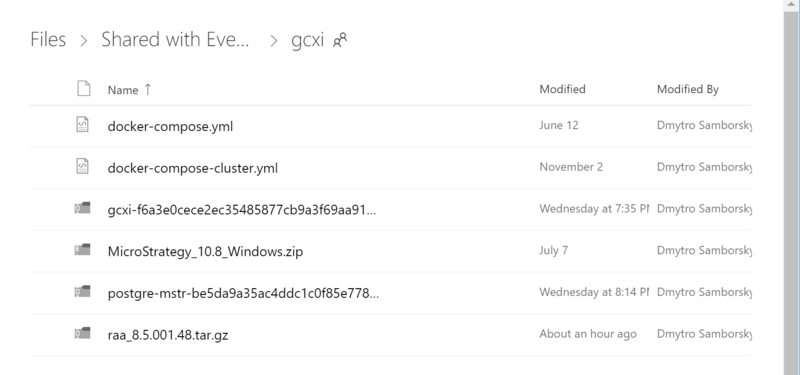Click the zip icon beside MicroStrategy_10.8_Windows.zip
800x375 pixels.
(83, 250)
